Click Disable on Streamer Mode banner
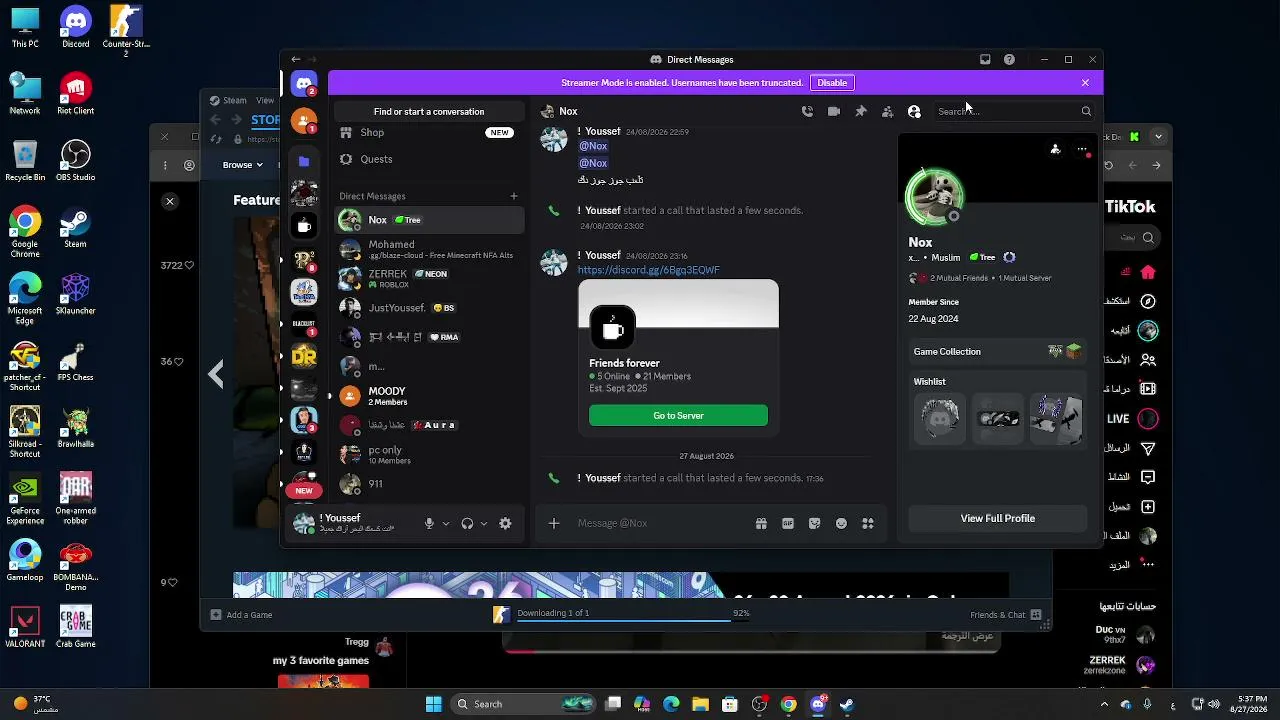Viewport: 1280px width, 720px height. point(832,83)
